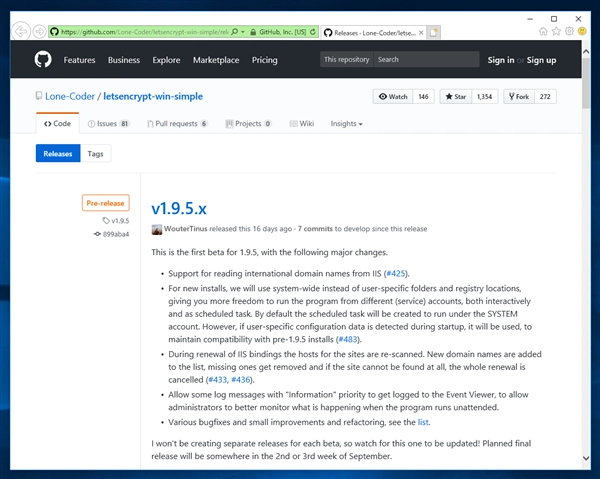
Task: Open the Pull requests tab
Action: 178,124
